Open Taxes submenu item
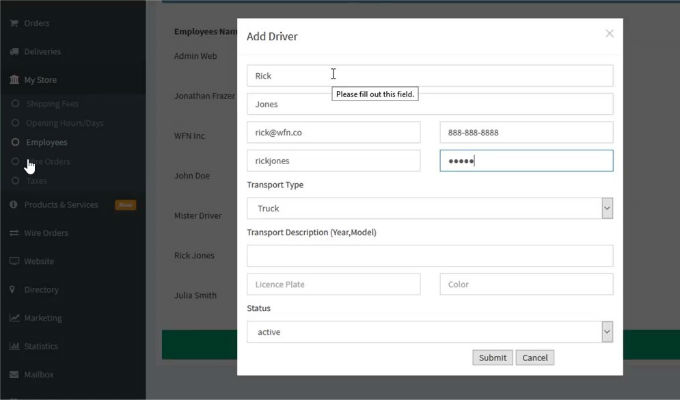This screenshot has height=400, width=680. 36,181
